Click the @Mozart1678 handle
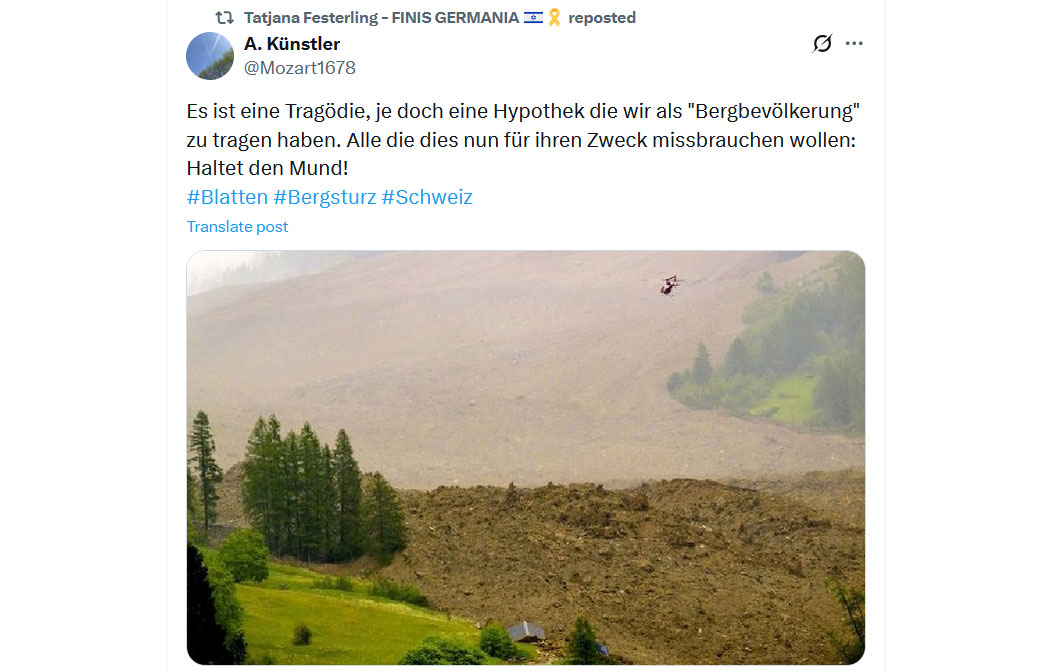 pos(299,68)
